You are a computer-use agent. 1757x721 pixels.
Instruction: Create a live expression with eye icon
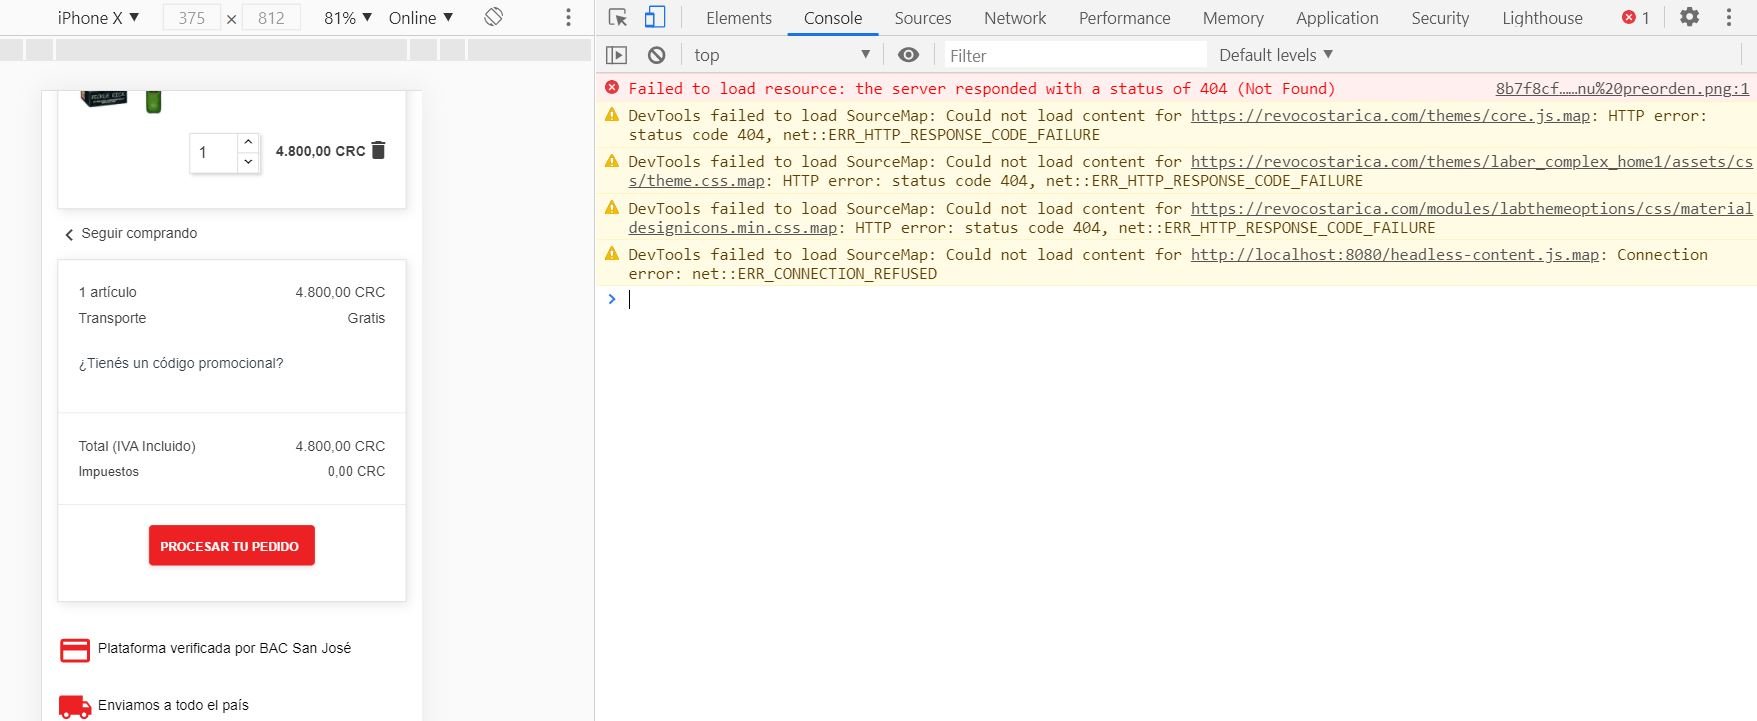pos(908,55)
